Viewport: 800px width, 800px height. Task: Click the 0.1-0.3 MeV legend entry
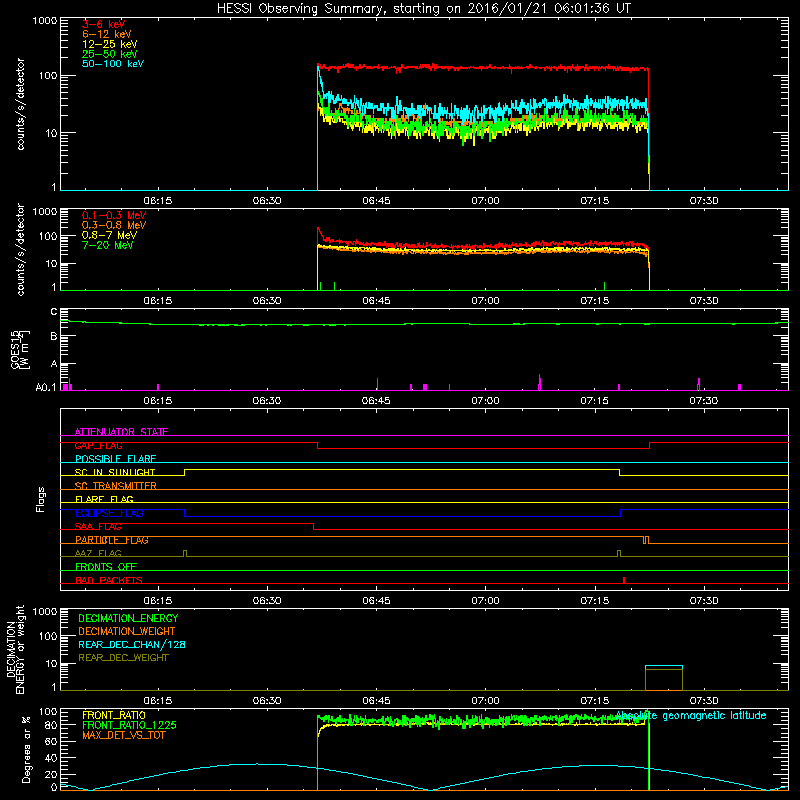114,215
